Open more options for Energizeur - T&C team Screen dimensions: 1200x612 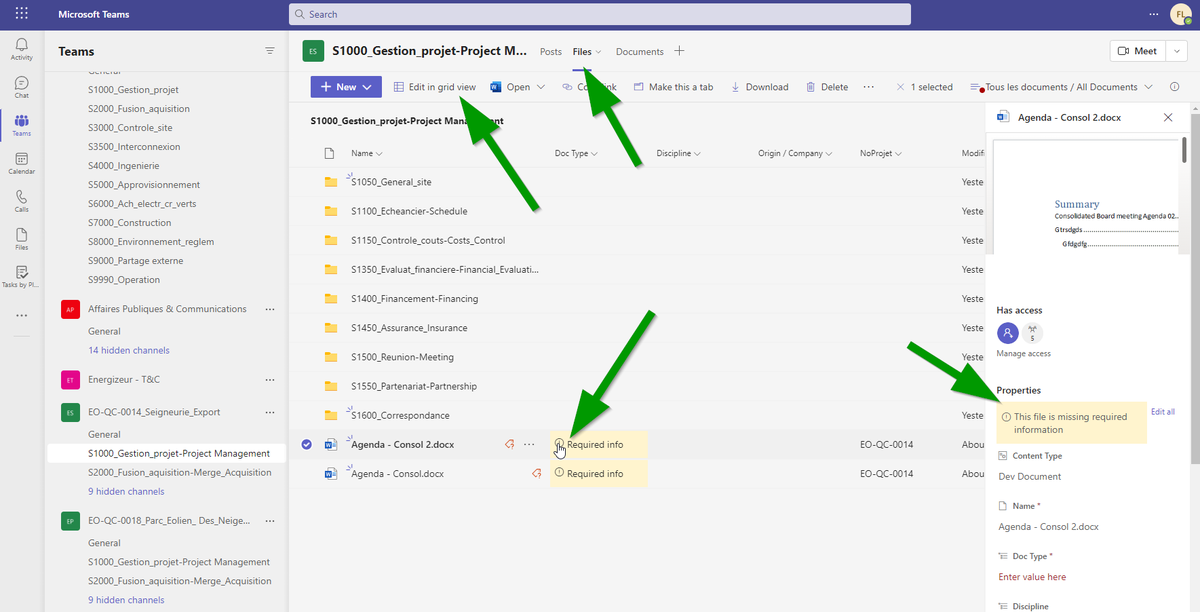269,380
